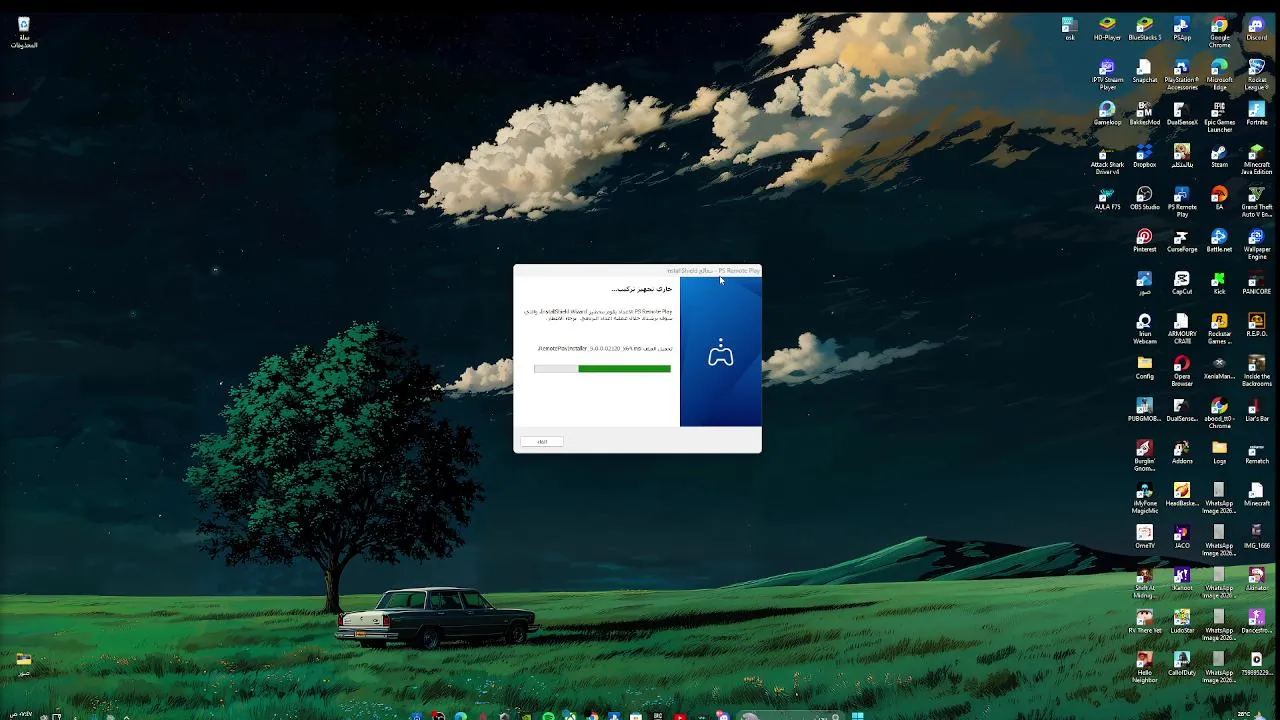Launch Steam desktop shortcut
The image size is (1280, 720).
[x=1219, y=156]
